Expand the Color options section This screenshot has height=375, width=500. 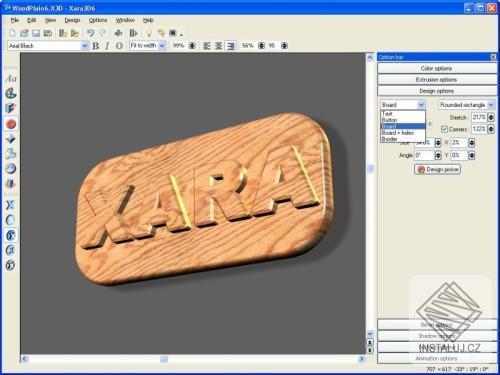tap(437, 68)
